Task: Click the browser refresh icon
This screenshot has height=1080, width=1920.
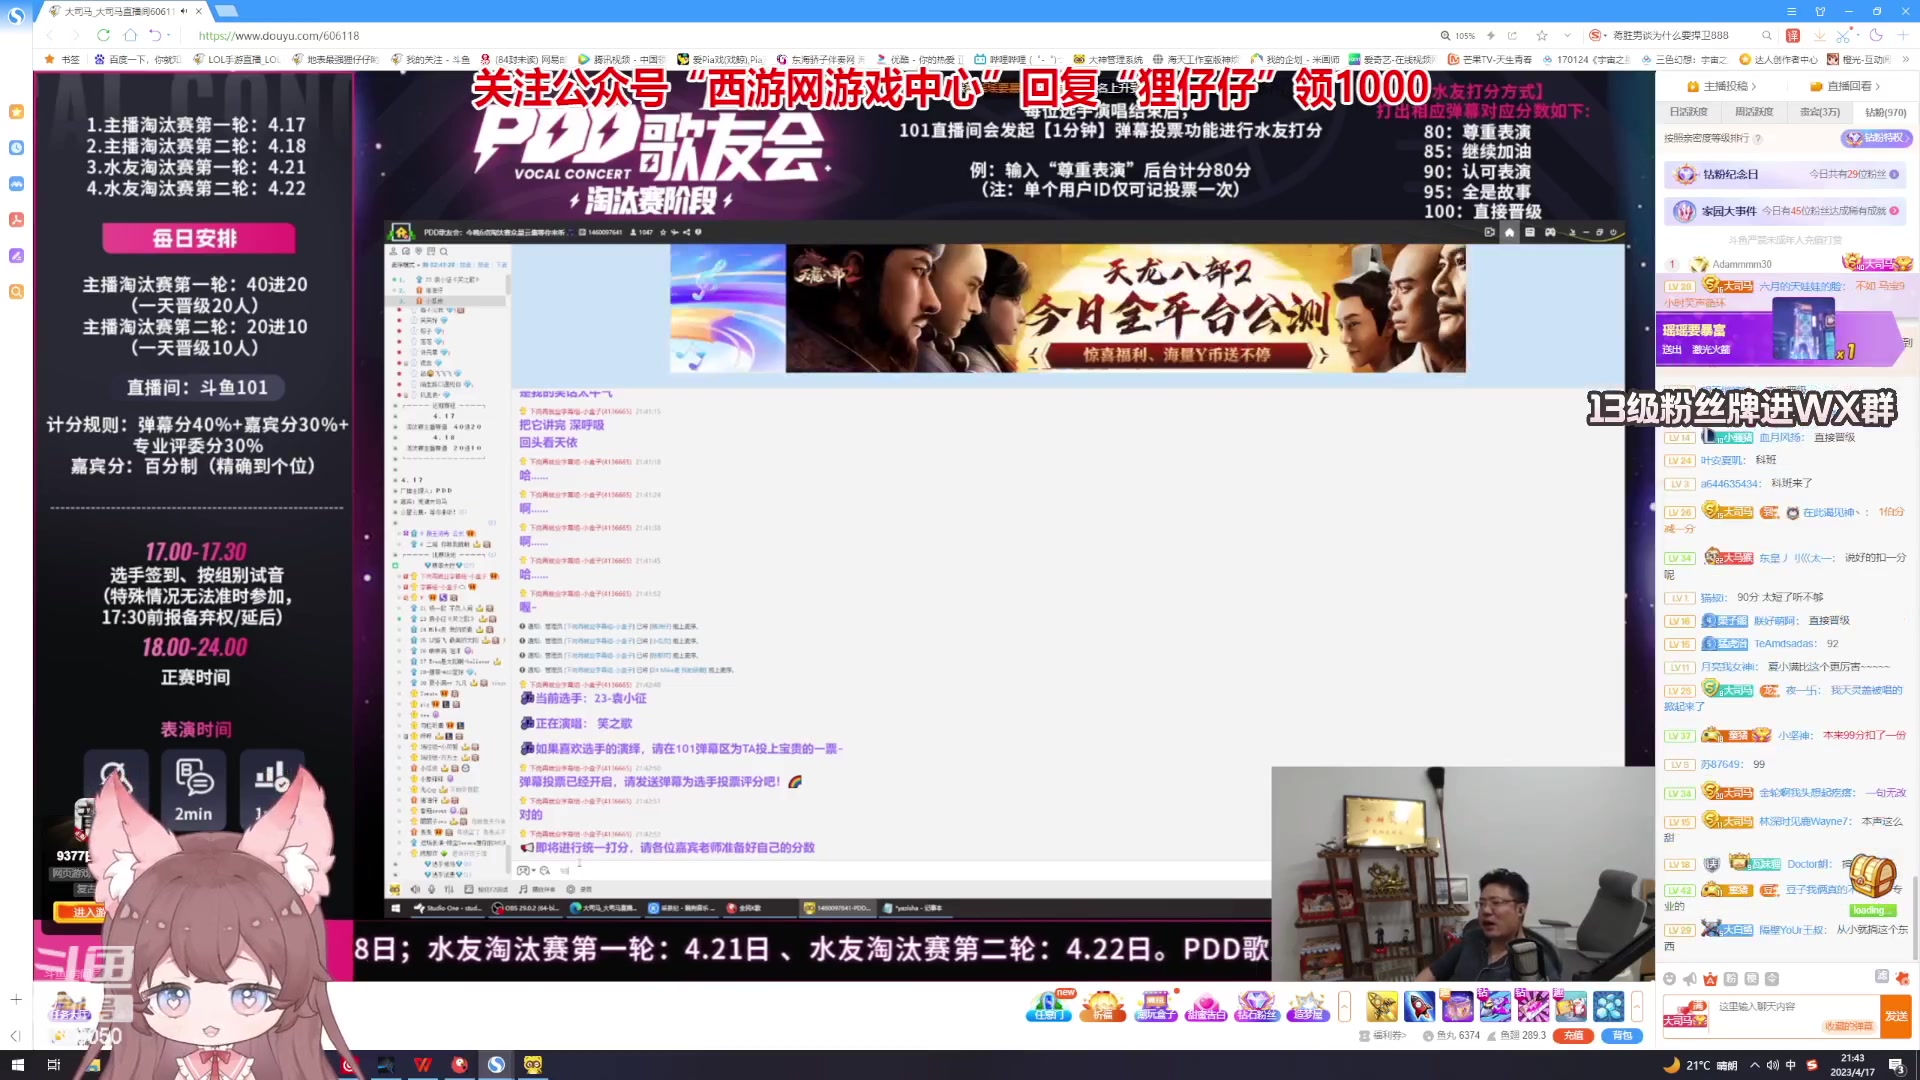Action: click(103, 35)
